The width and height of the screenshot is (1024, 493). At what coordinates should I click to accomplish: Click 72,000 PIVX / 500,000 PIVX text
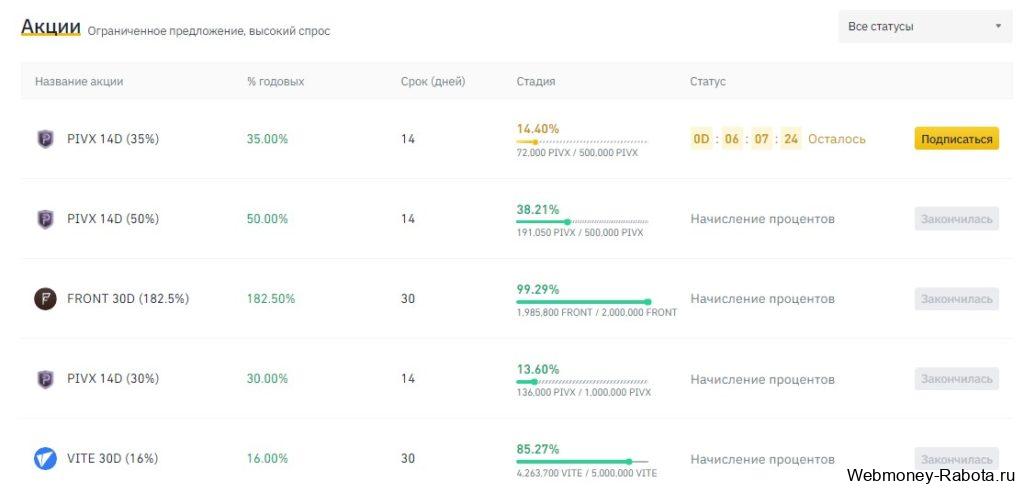[577, 153]
